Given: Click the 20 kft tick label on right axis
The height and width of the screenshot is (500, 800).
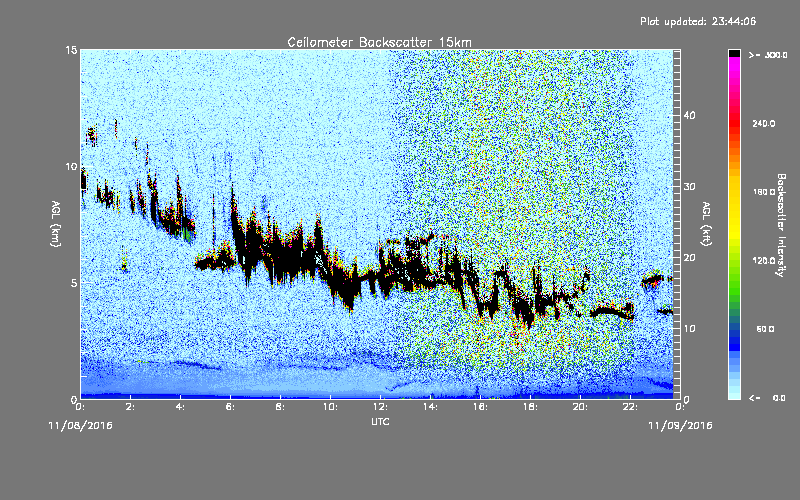Looking at the screenshot, I should pos(689,258).
